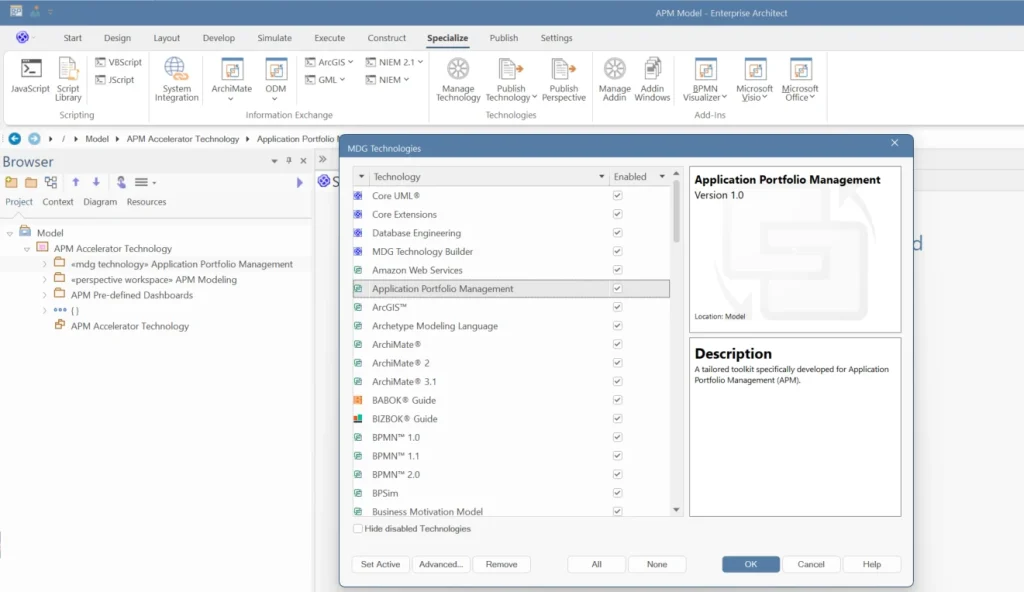Image resolution: width=1024 pixels, height=592 pixels.
Task: Select the Business Motivation Model row
Action: pyautogui.click(x=511, y=511)
